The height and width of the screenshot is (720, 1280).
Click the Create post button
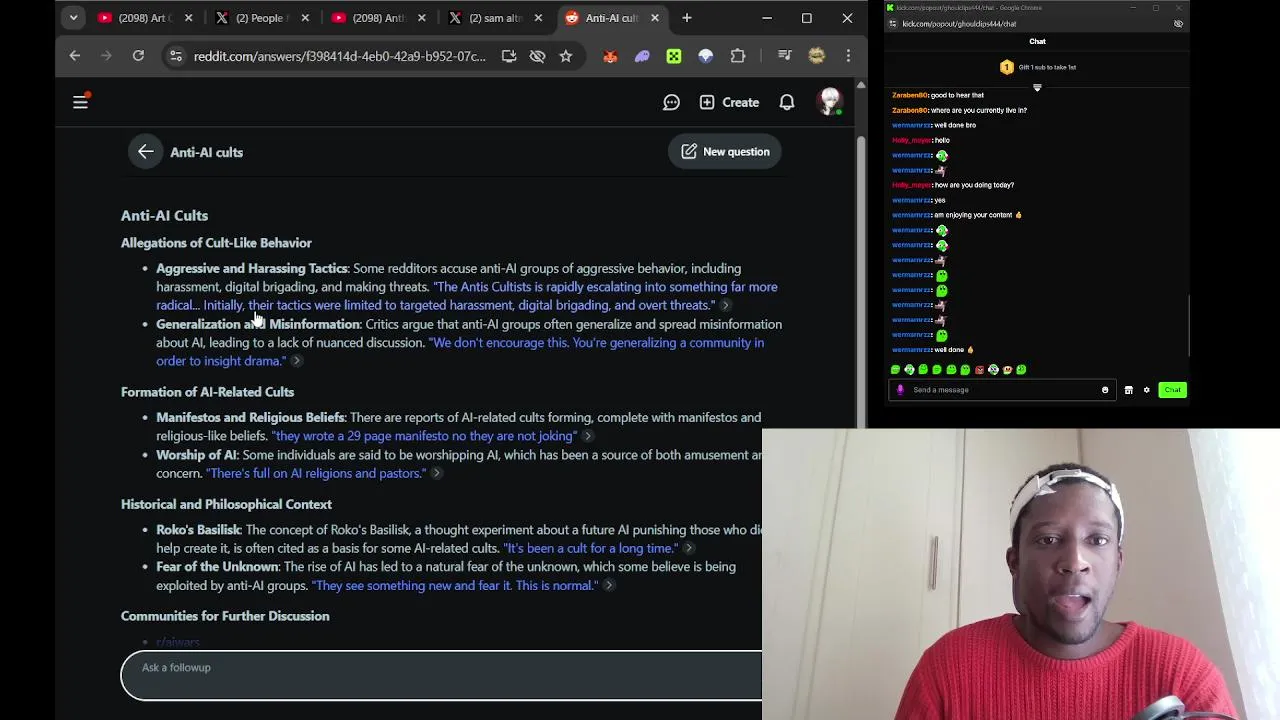click(x=729, y=102)
